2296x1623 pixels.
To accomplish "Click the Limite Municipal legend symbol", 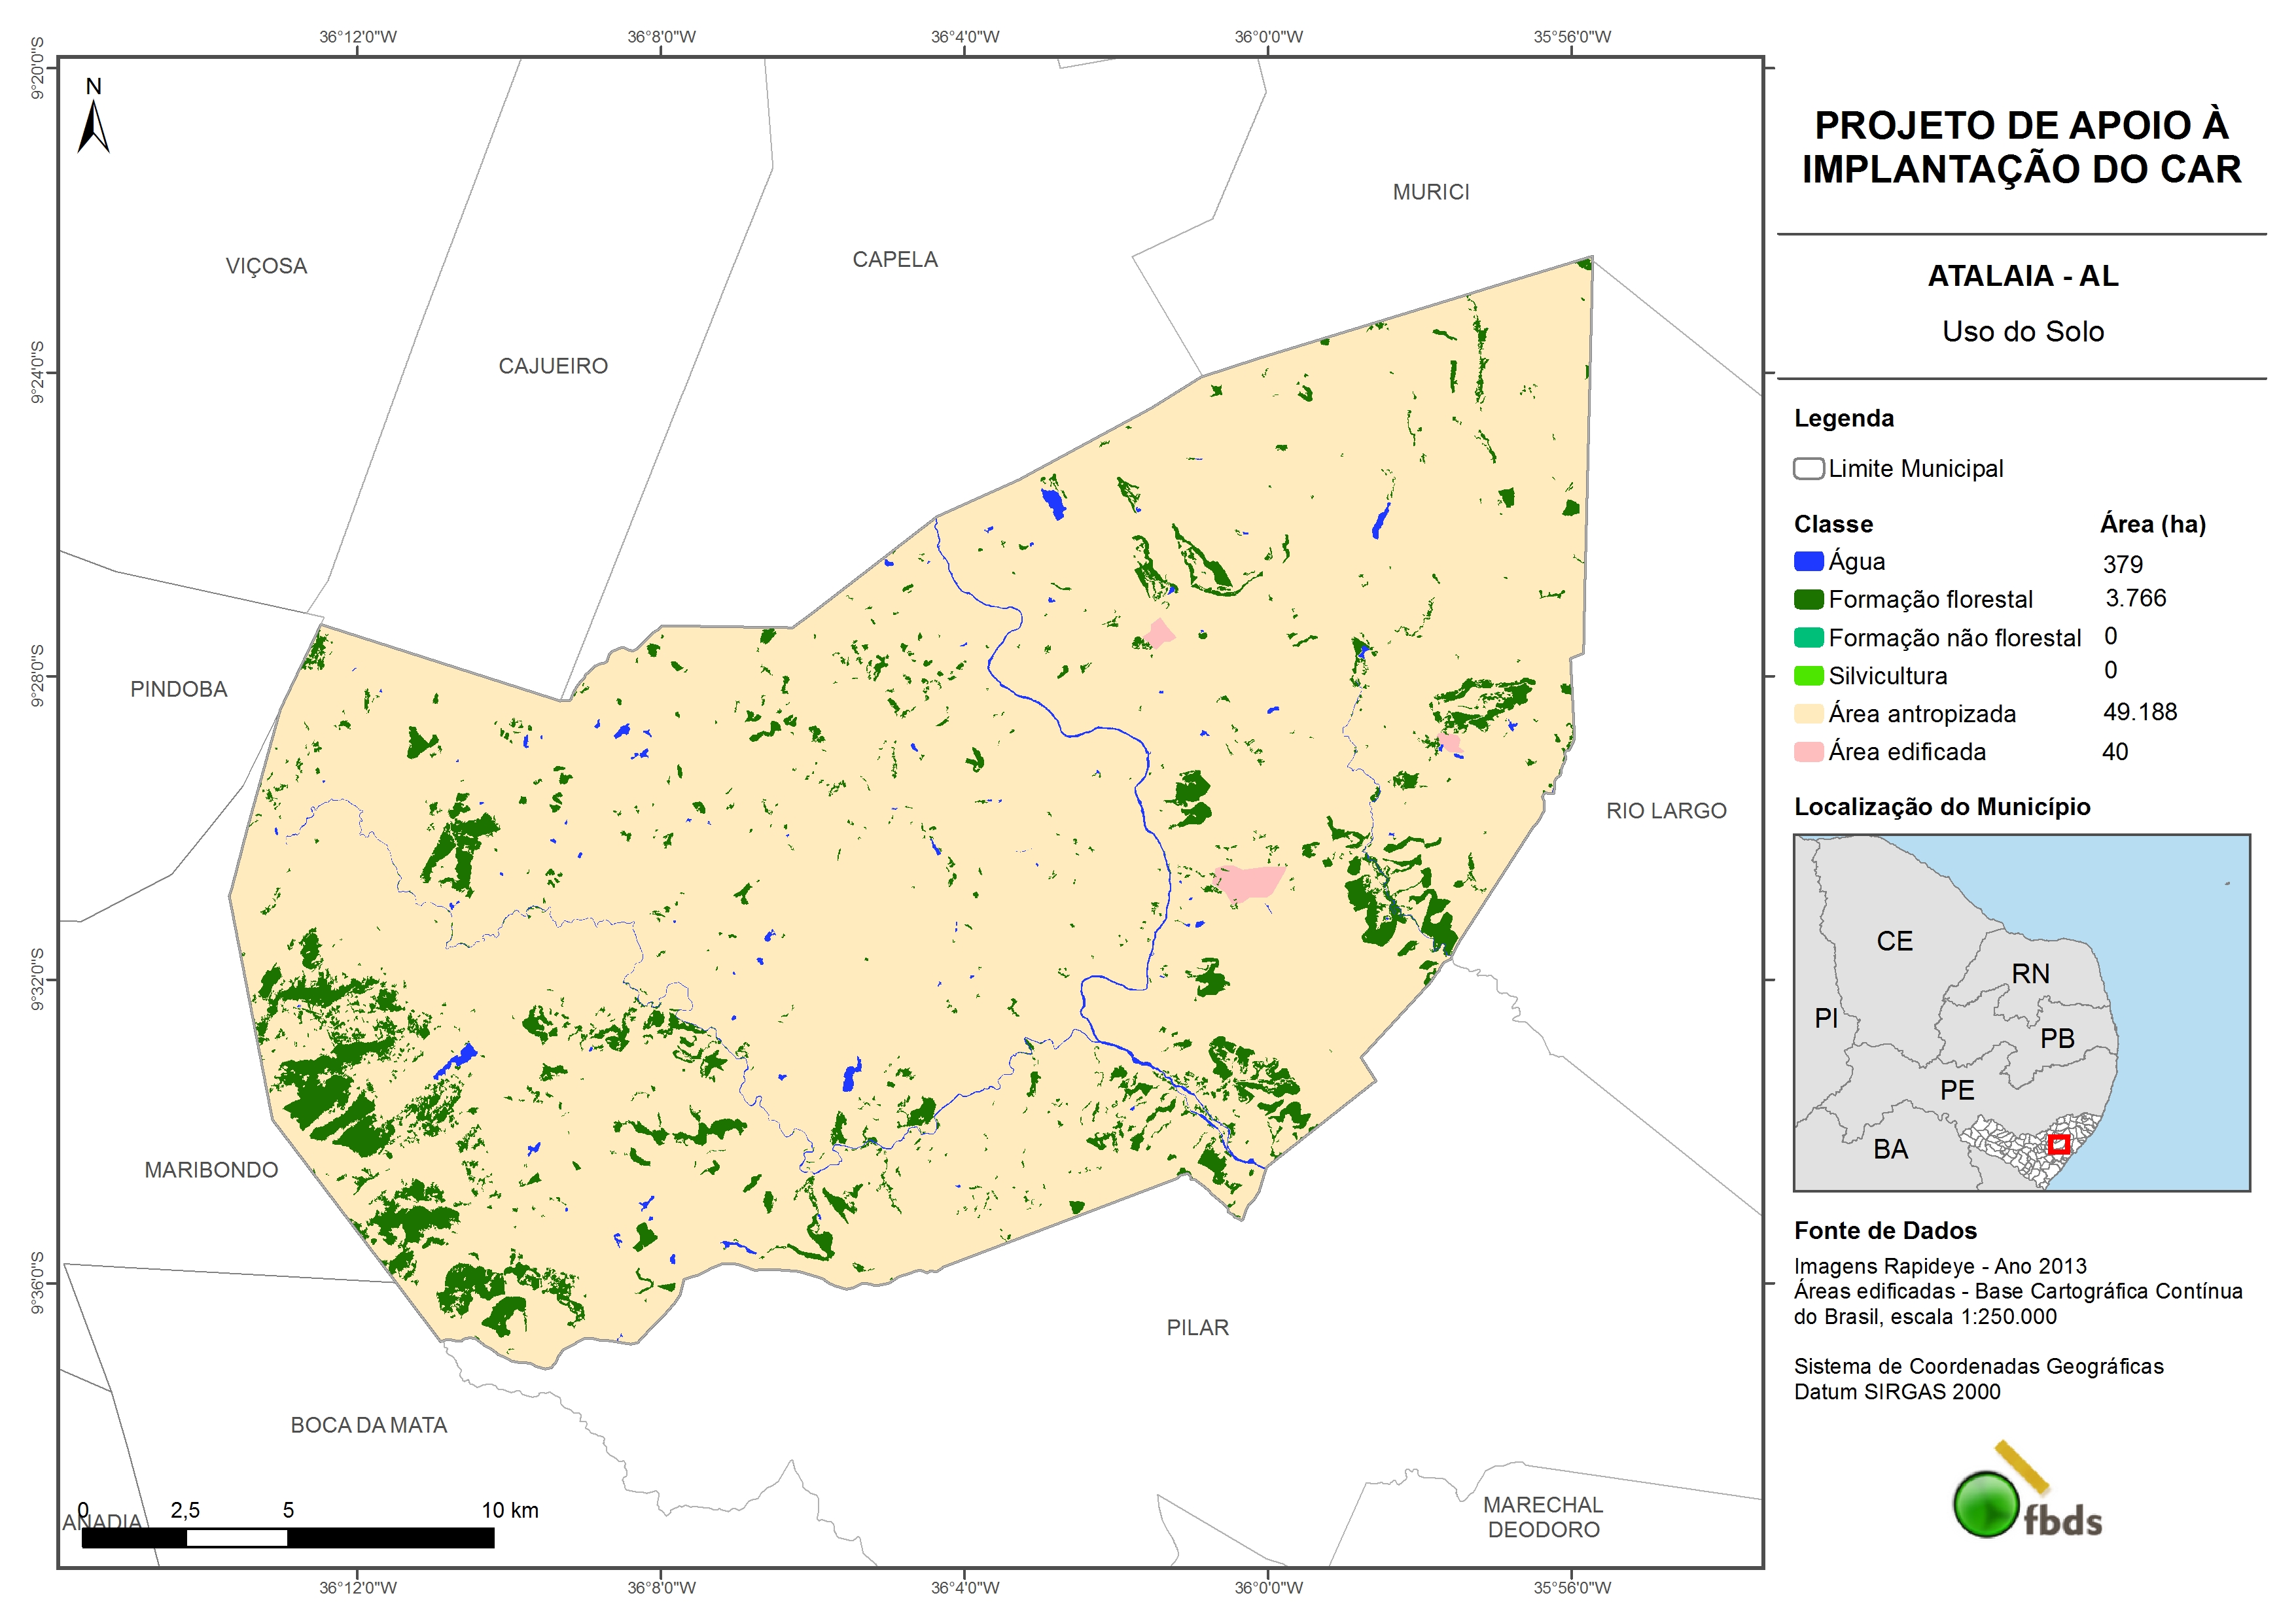I will [x=1808, y=469].
